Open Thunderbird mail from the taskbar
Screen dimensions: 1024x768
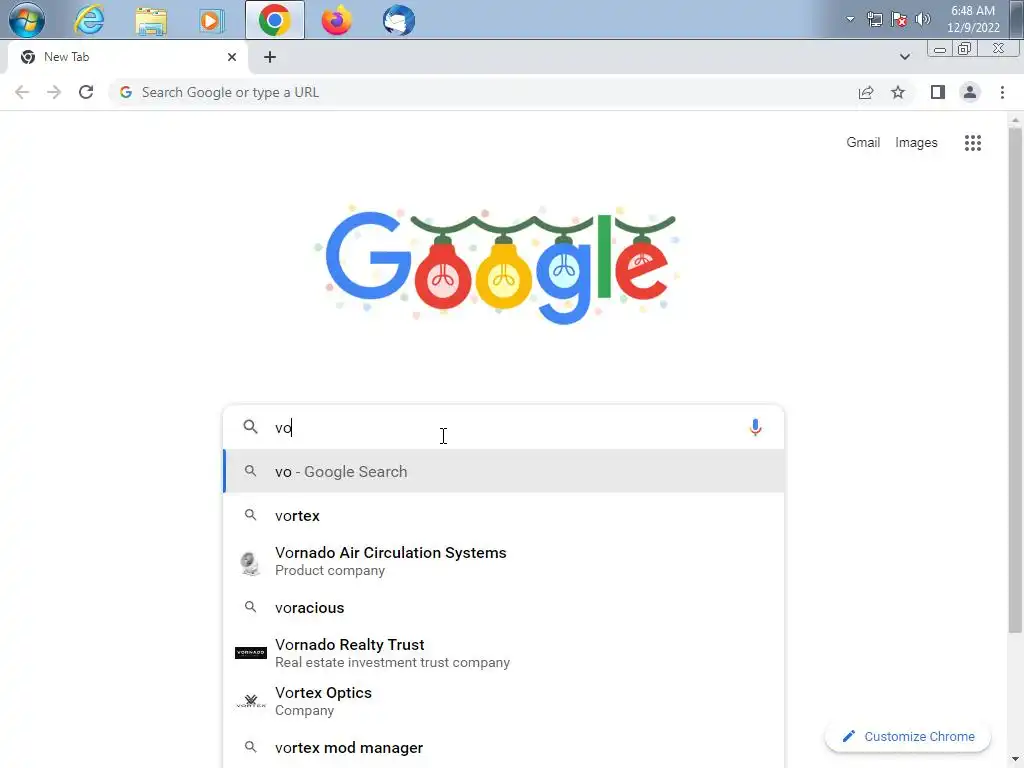(x=398, y=20)
